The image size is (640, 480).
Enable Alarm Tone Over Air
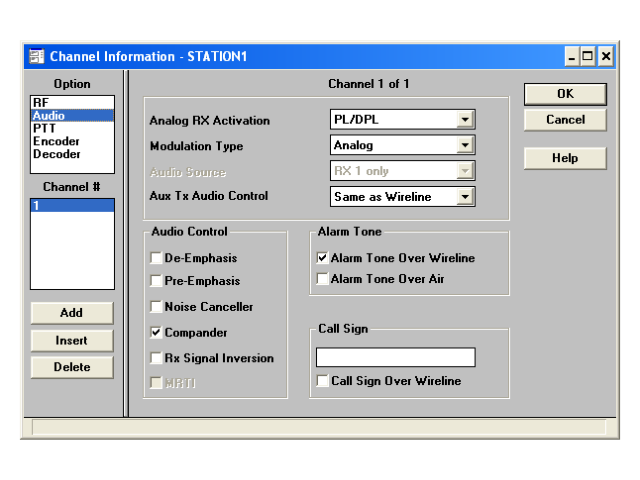coord(322,279)
